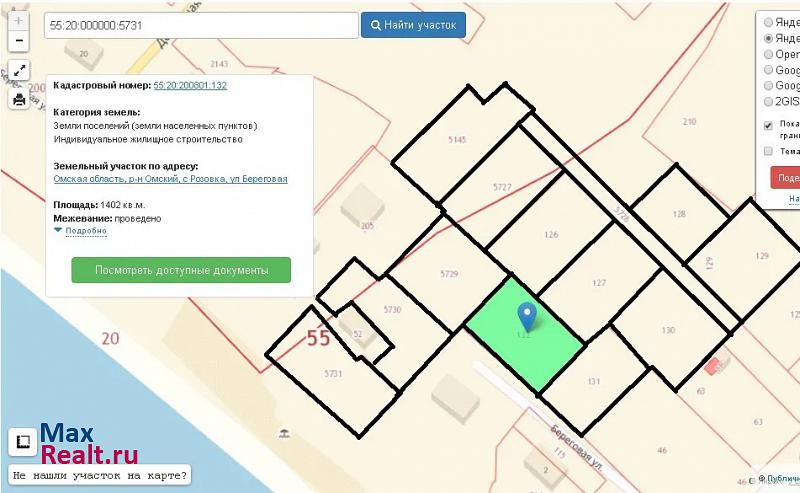Print the map using the printer icon
This screenshot has height=493, width=800.
(x=19, y=98)
